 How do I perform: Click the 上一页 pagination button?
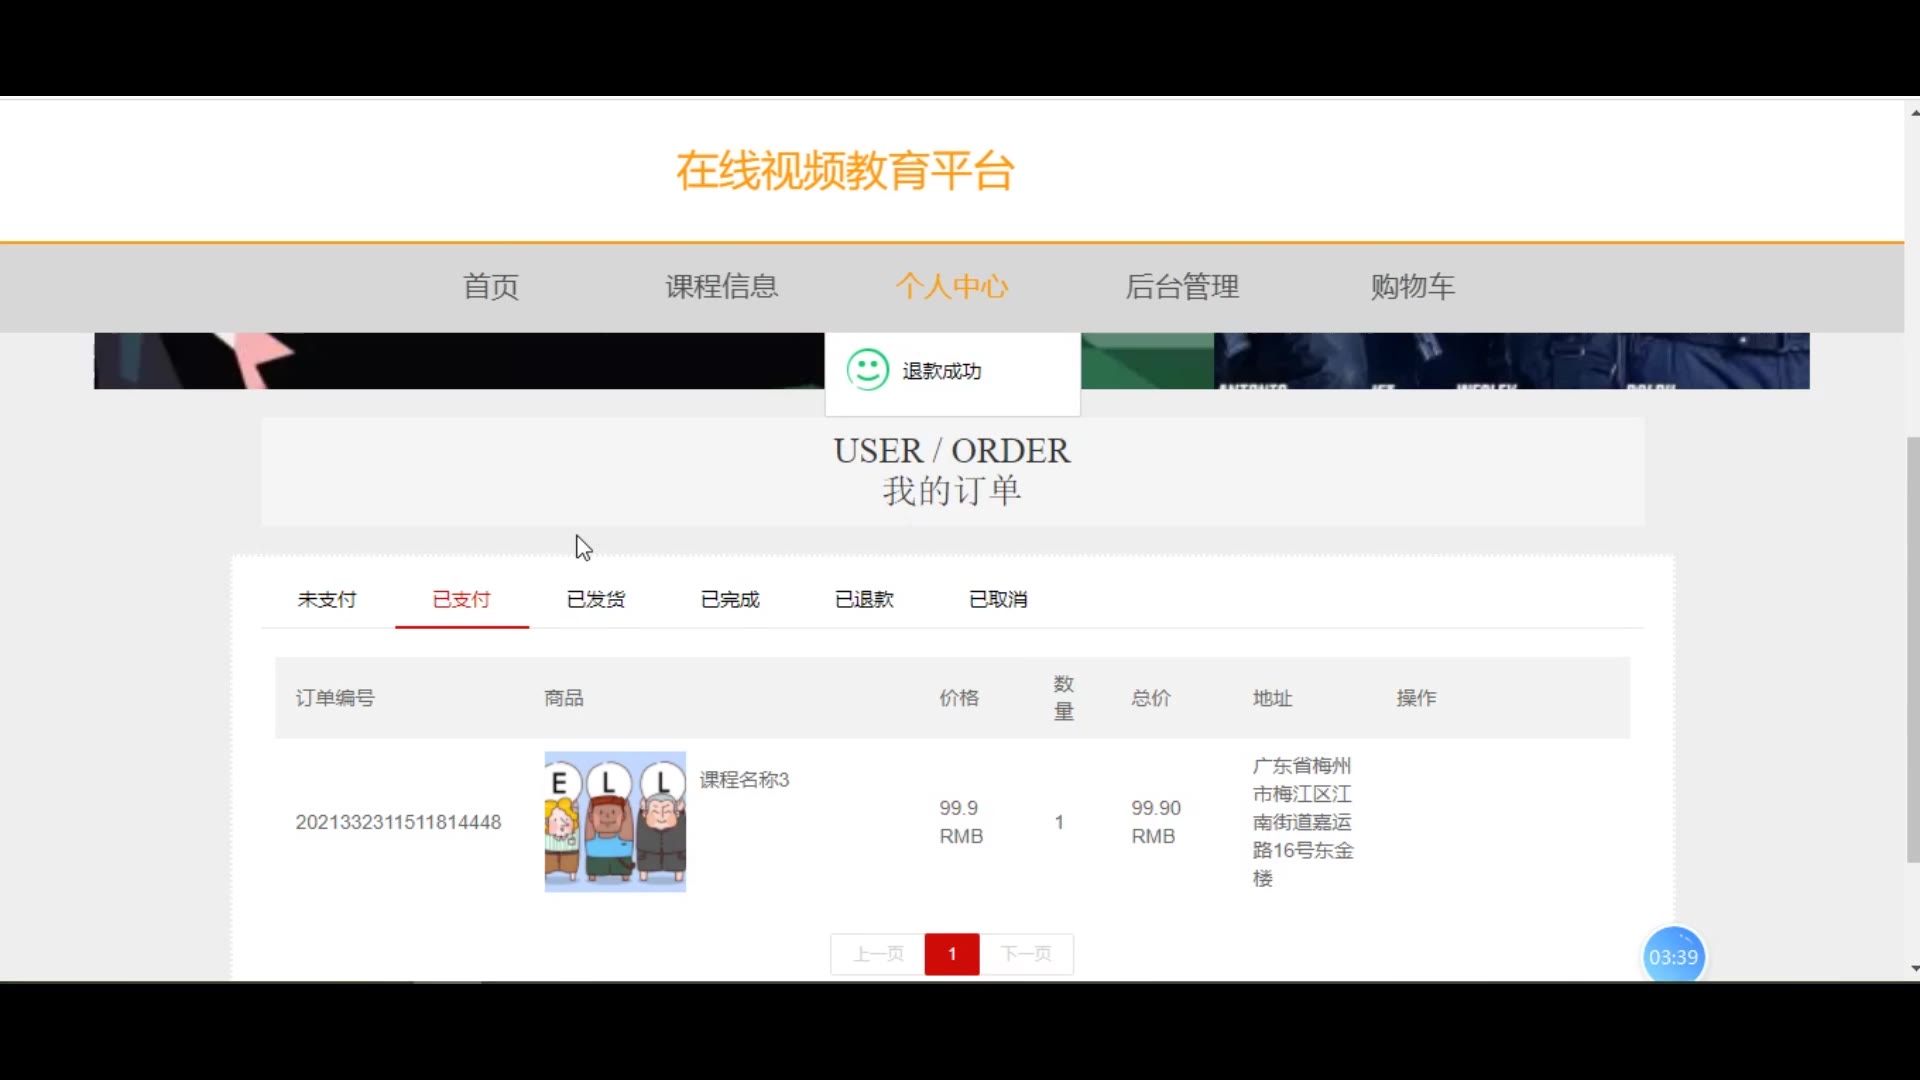[878, 954]
